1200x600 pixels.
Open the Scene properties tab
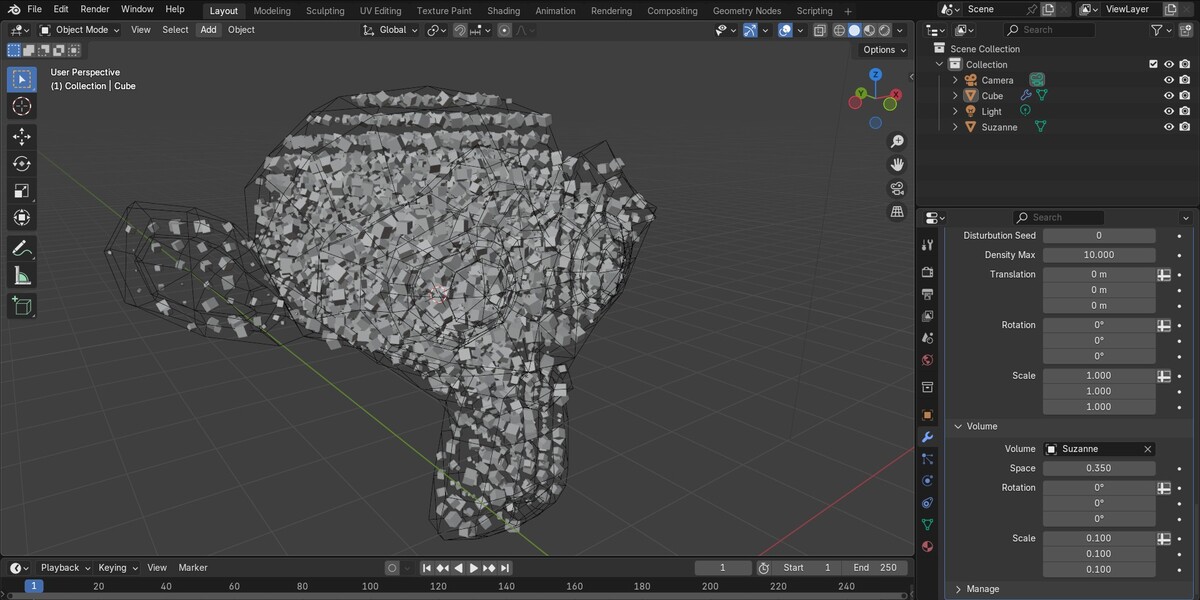pos(927,338)
